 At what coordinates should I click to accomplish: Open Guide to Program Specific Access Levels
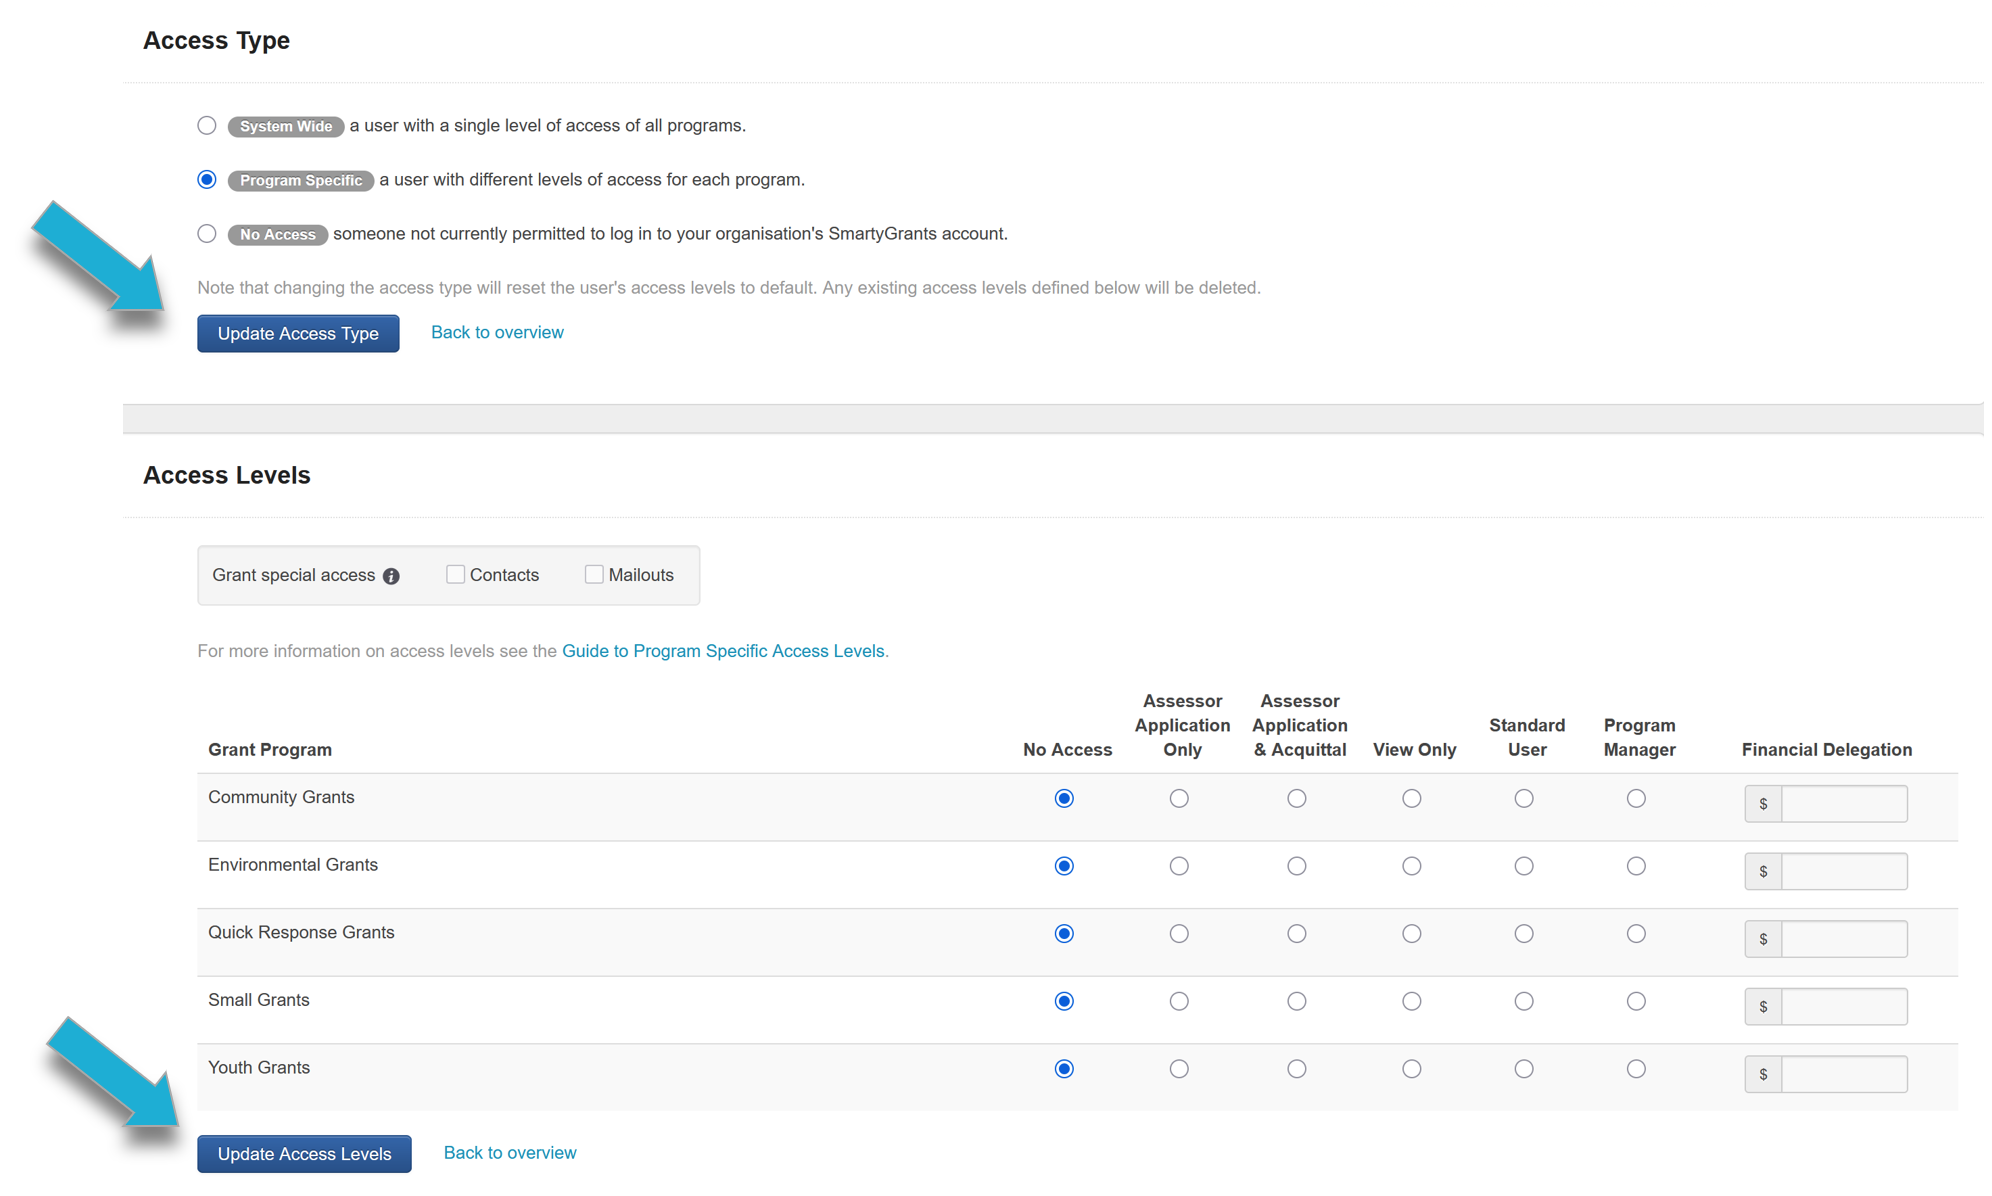tap(723, 651)
